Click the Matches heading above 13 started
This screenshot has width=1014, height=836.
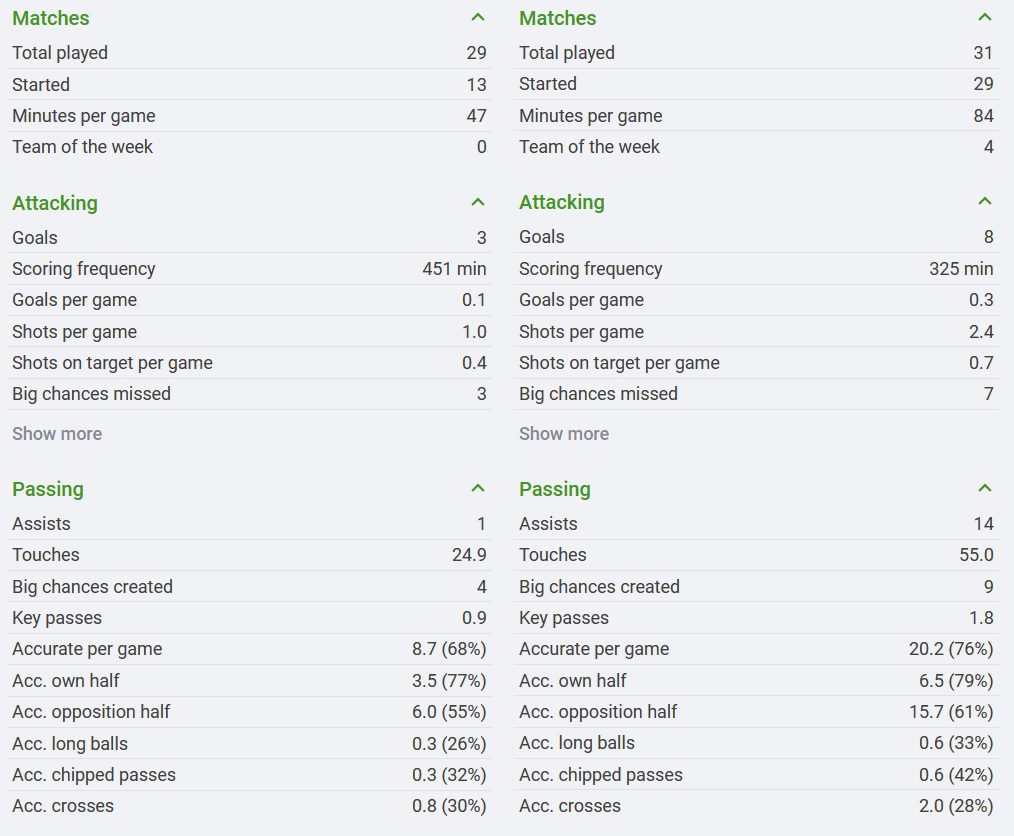point(50,18)
